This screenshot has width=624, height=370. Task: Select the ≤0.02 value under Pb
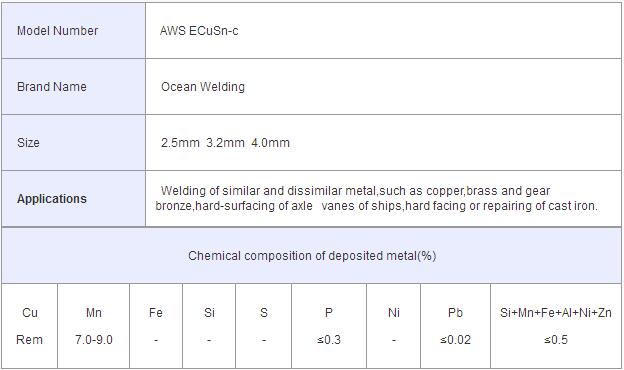point(455,340)
